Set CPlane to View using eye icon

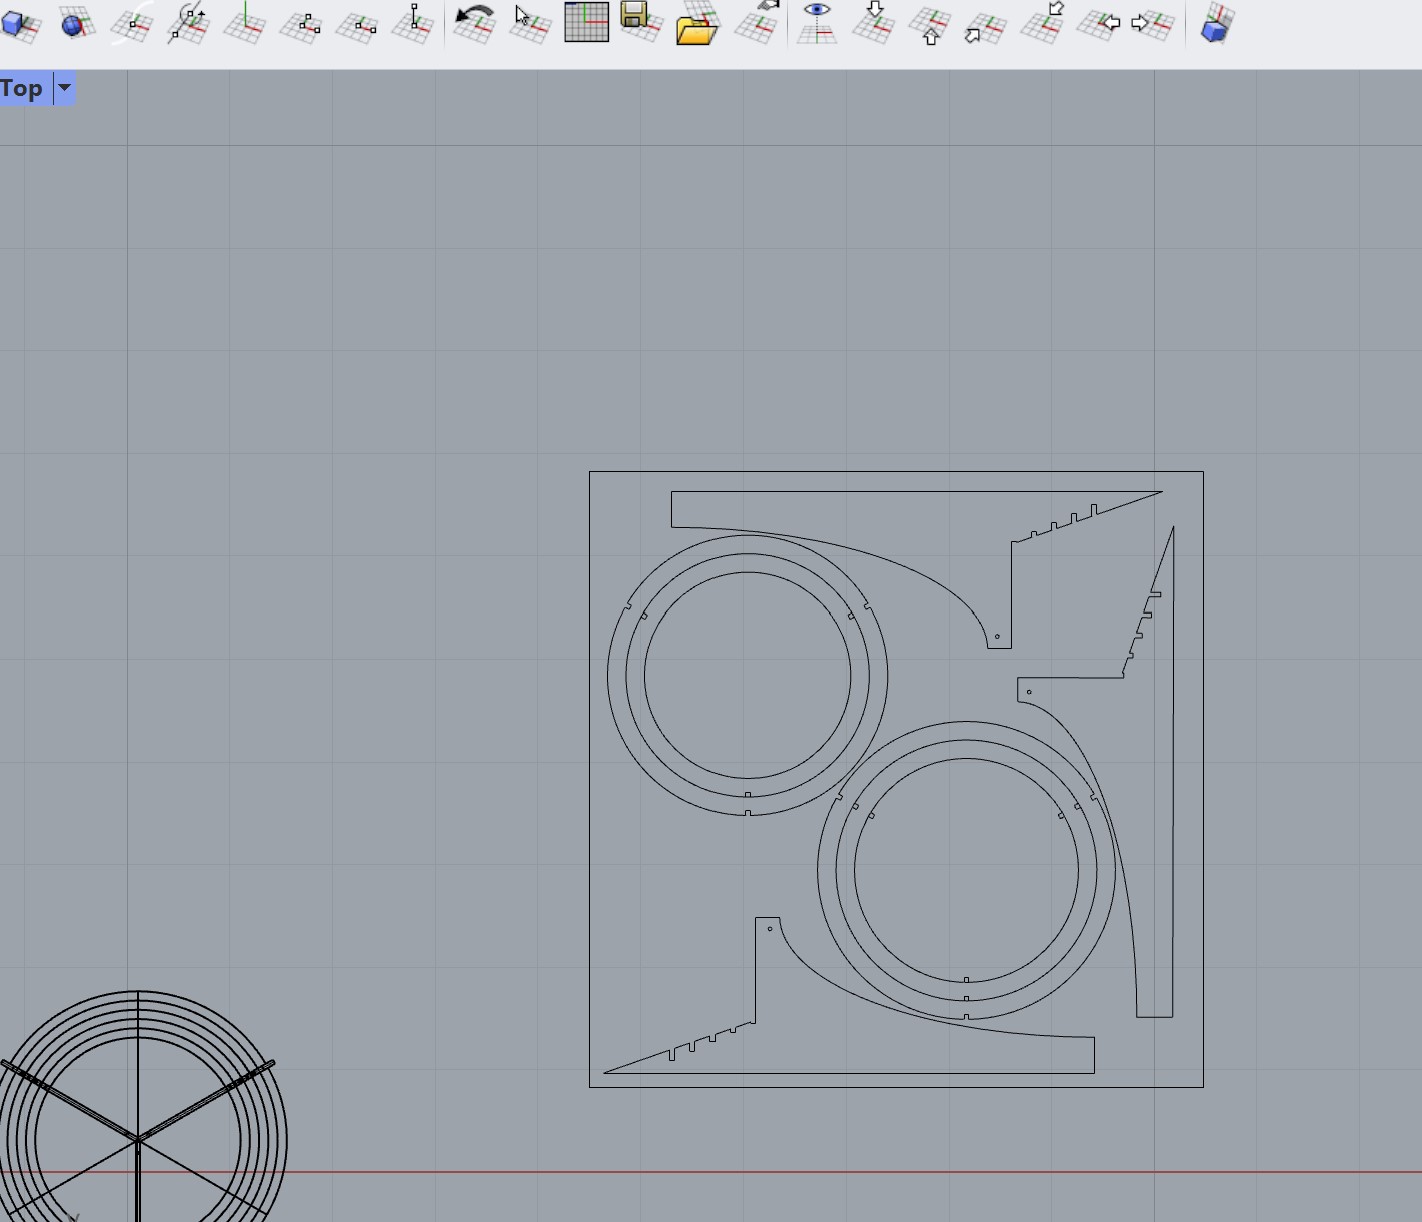(x=817, y=22)
